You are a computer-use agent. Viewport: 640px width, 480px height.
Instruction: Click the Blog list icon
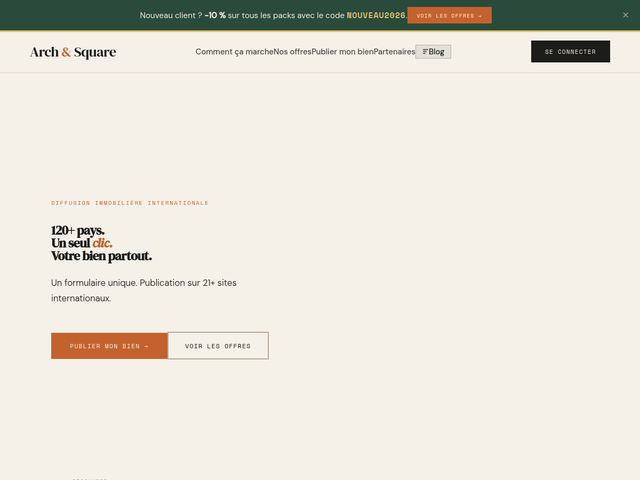pos(425,52)
